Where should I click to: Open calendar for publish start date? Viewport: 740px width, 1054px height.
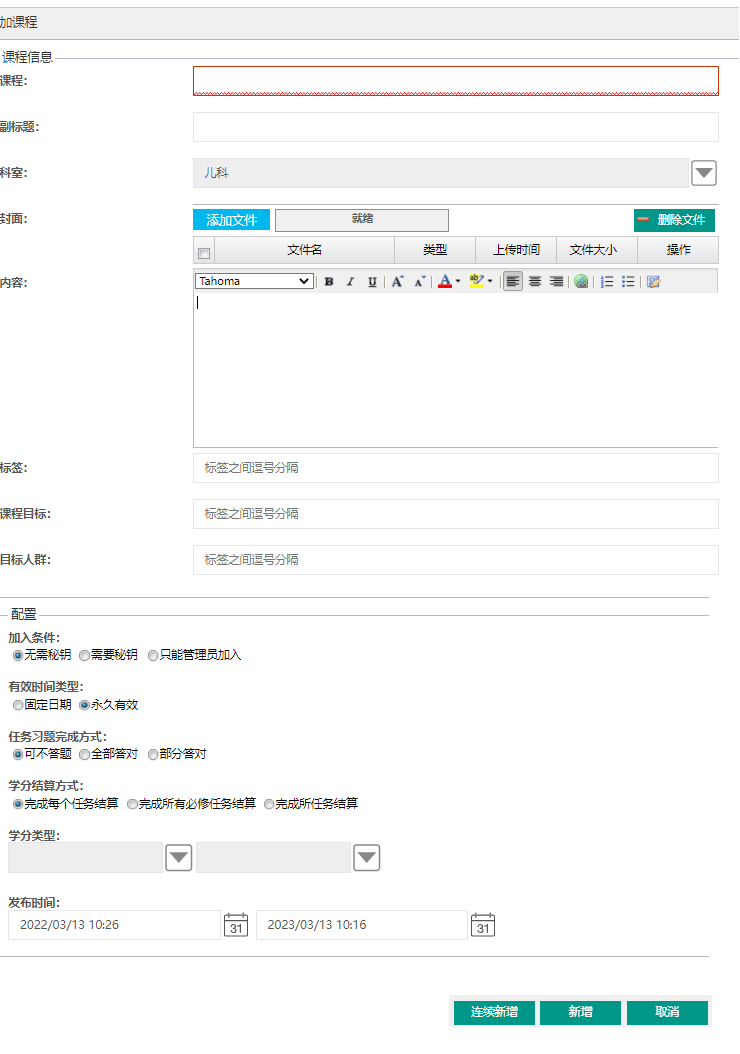pos(236,925)
